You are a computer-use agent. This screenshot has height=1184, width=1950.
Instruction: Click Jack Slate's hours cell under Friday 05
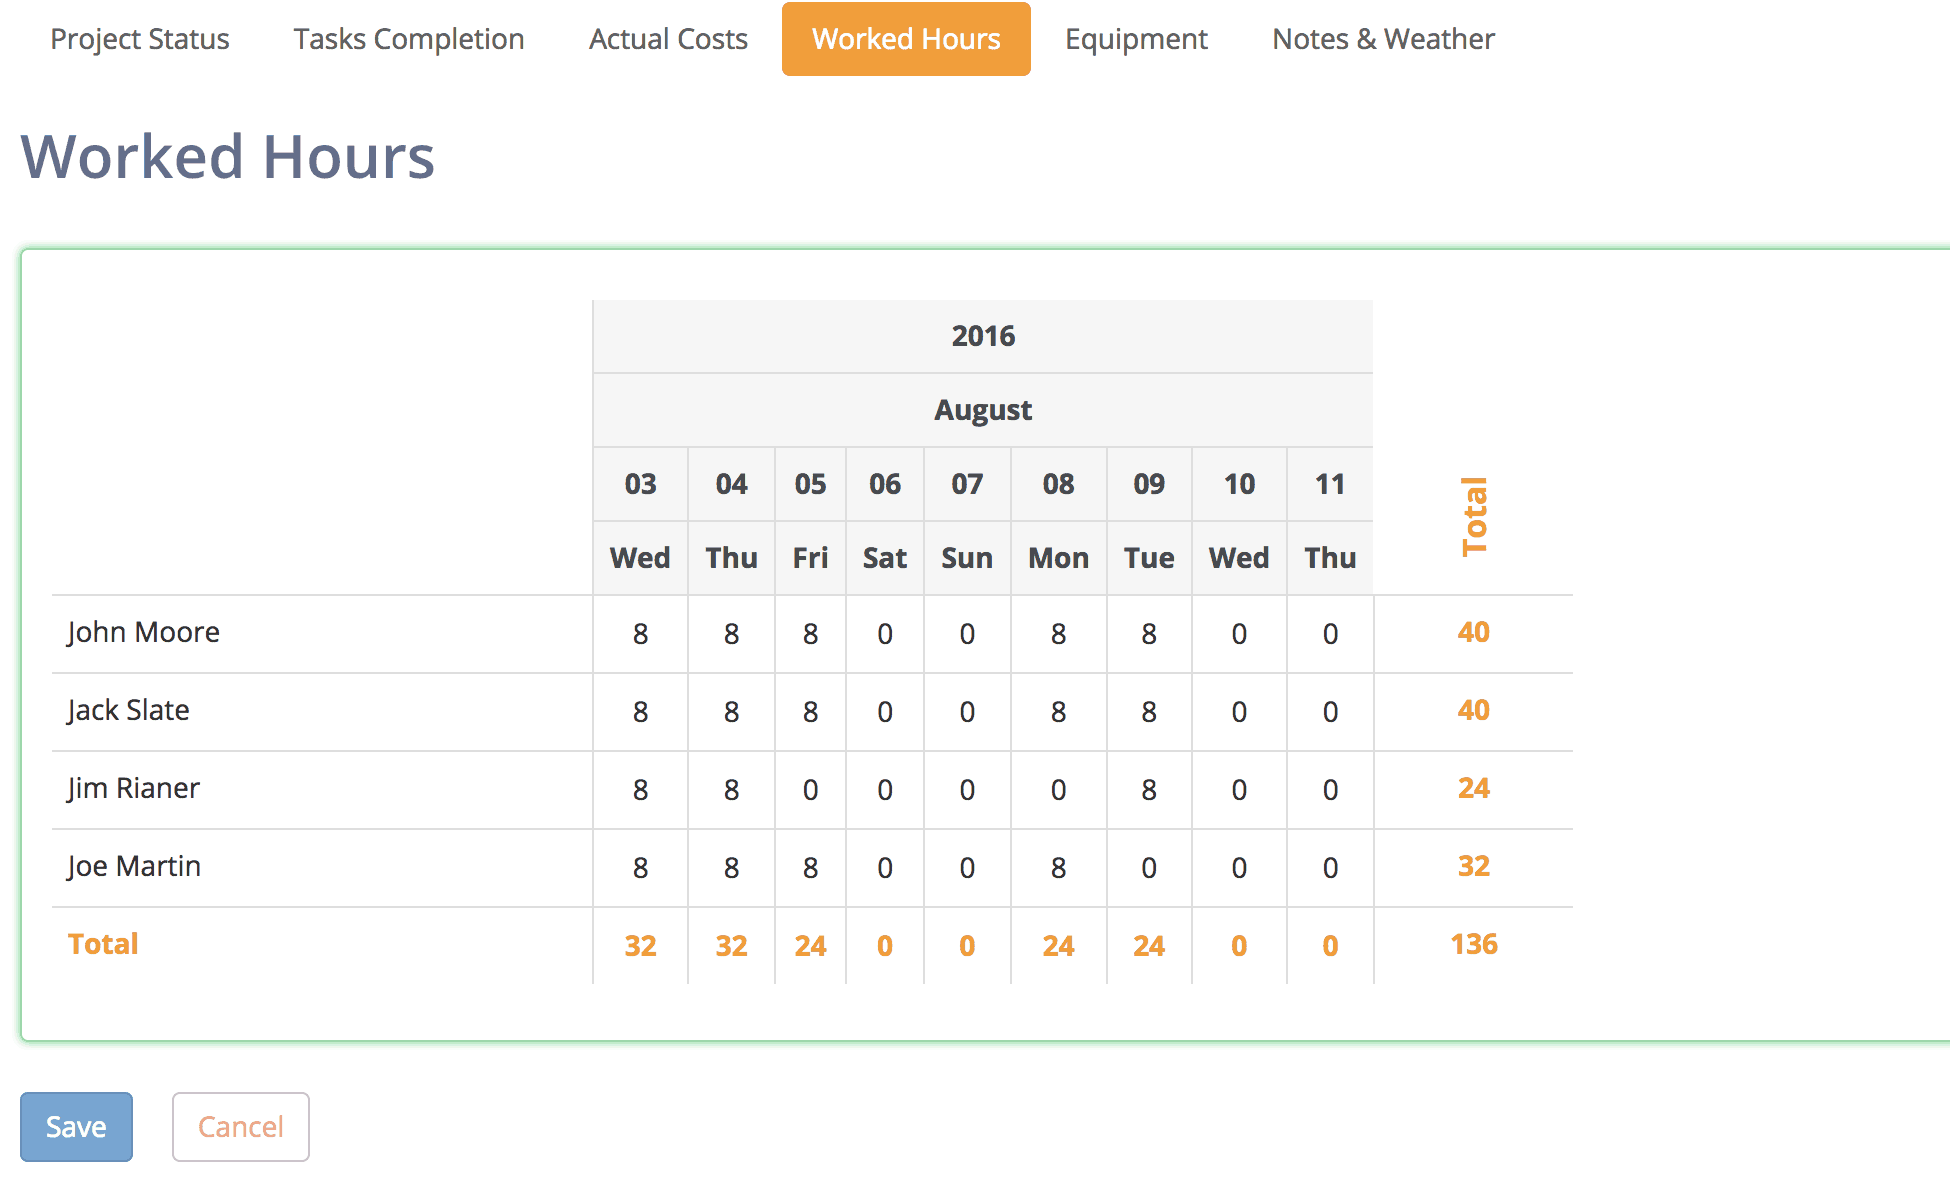coord(809,711)
